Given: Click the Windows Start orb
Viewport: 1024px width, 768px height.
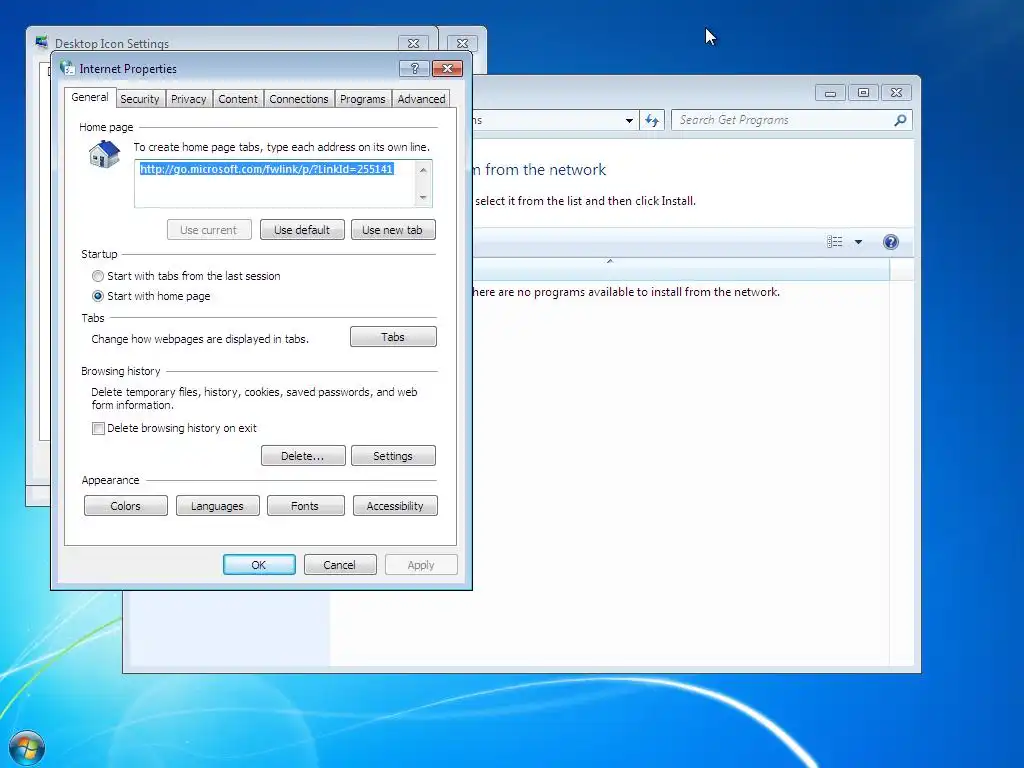Looking at the screenshot, I should (27, 748).
